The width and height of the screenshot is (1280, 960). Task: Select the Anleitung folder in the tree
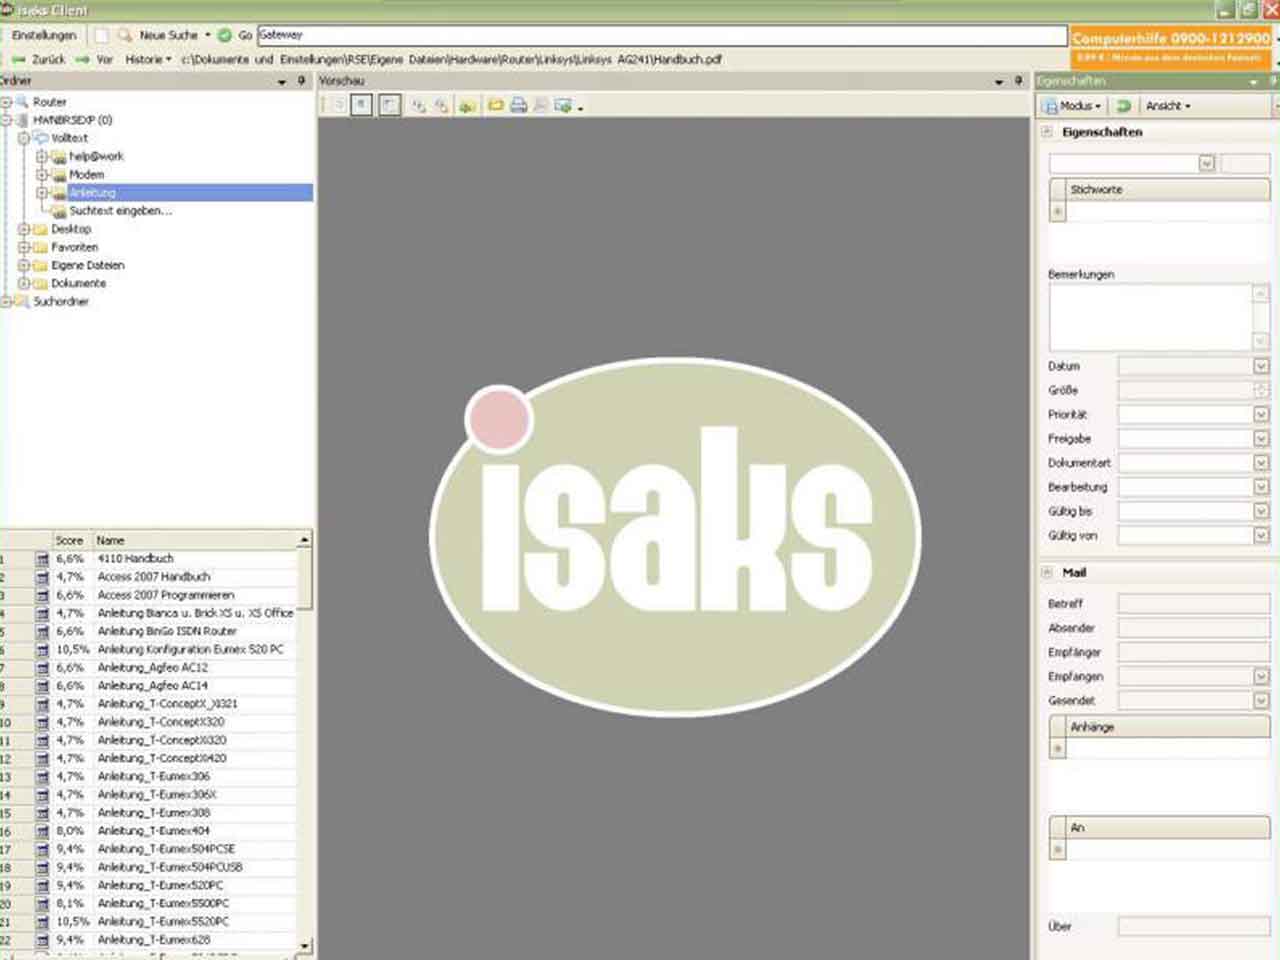point(92,192)
